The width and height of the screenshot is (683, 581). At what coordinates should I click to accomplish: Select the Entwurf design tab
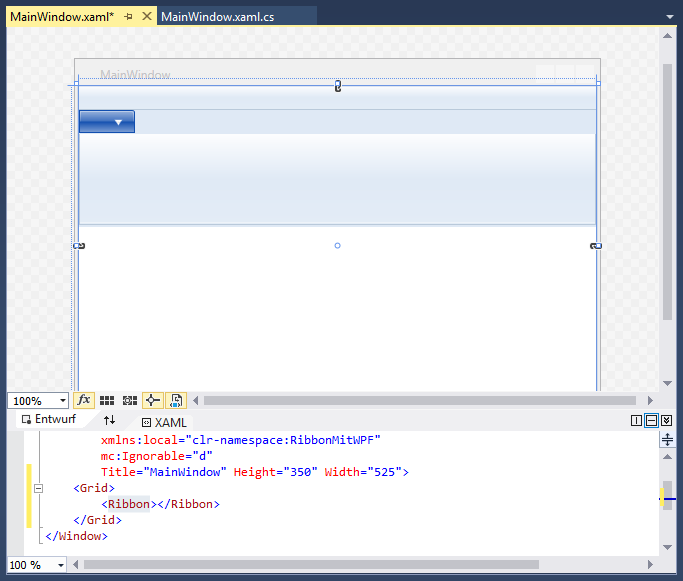tap(49, 421)
